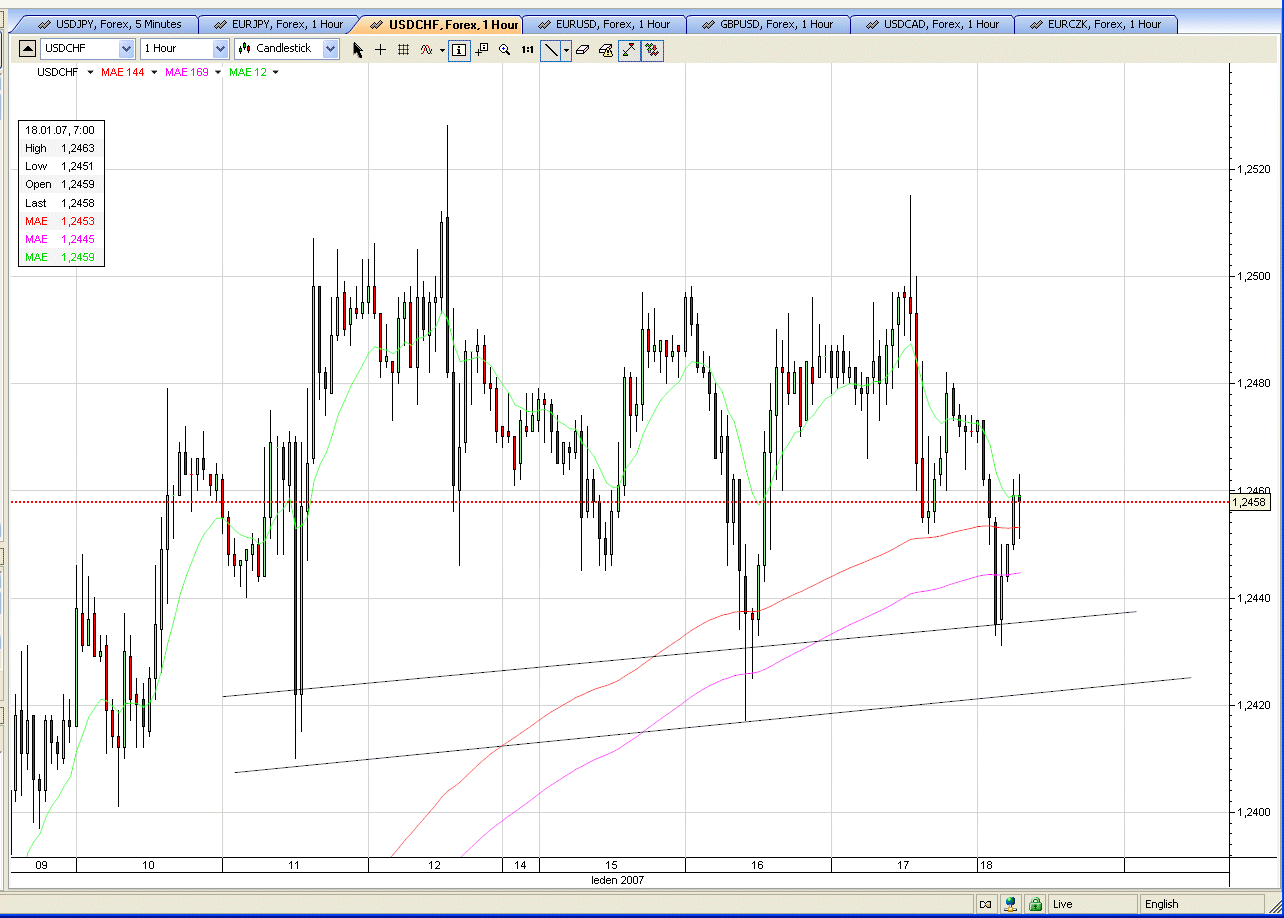This screenshot has height=918, width=1284.
Task: Switch to the EURUSD, Forex, 1 Hour tab
Action: (x=604, y=24)
